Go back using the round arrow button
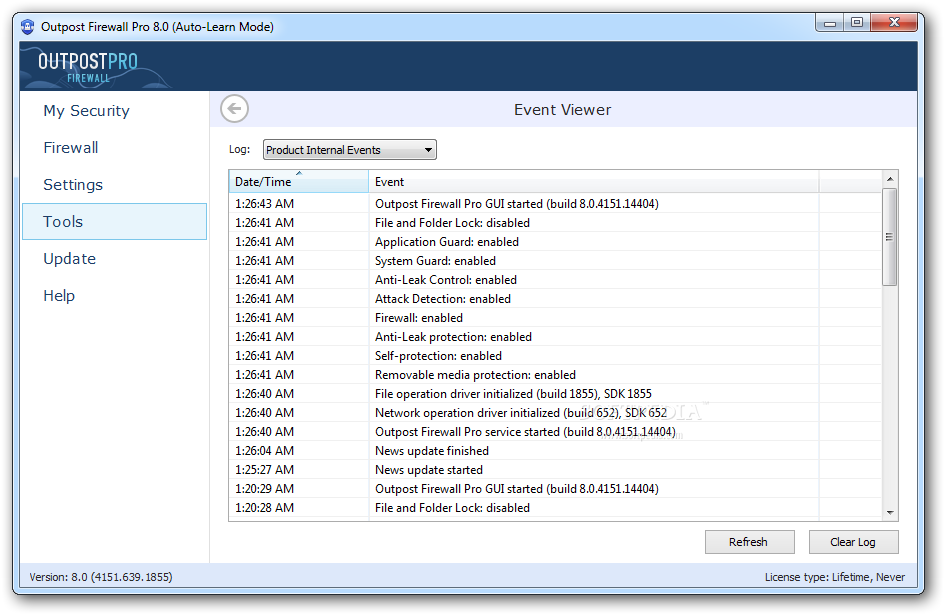The width and height of the screenshot is (945, 615). coord(234,109)
